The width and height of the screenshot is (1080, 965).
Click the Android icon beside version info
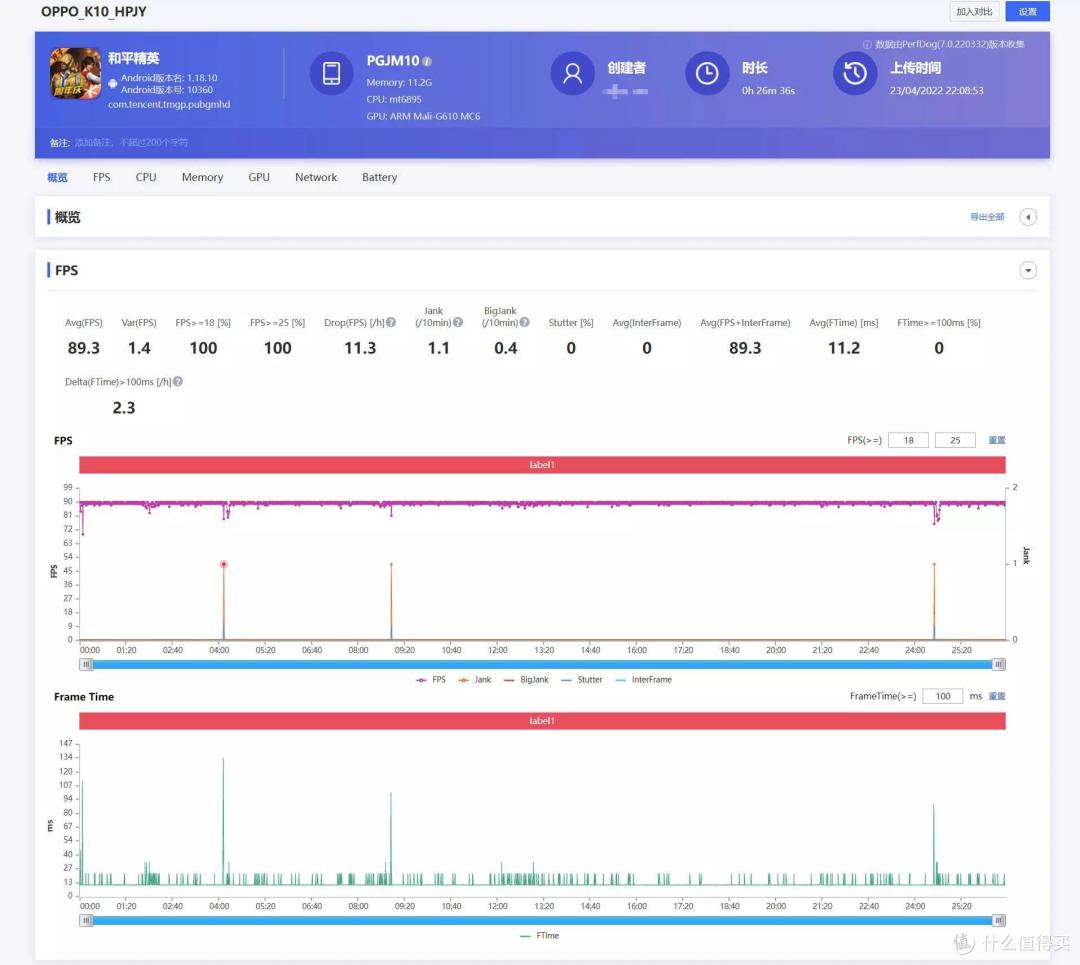click(x=113, y=83)
